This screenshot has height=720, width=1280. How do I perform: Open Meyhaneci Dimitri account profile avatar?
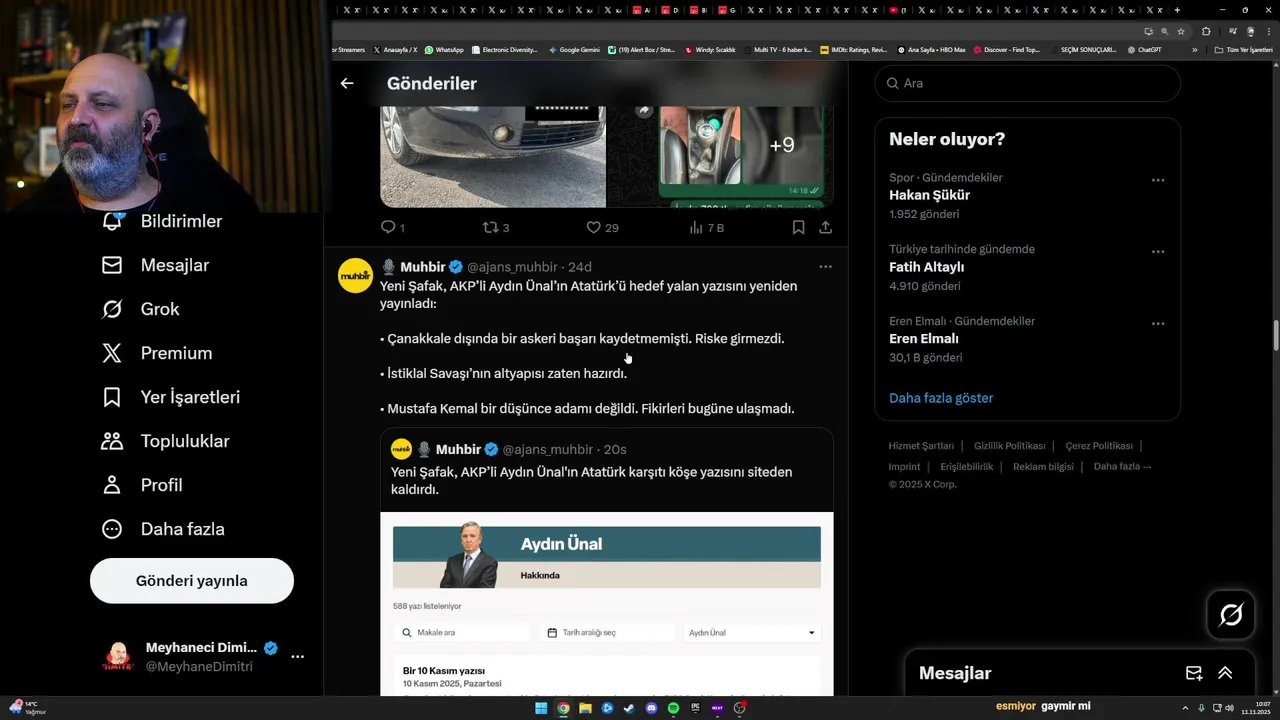pos(118,657)
